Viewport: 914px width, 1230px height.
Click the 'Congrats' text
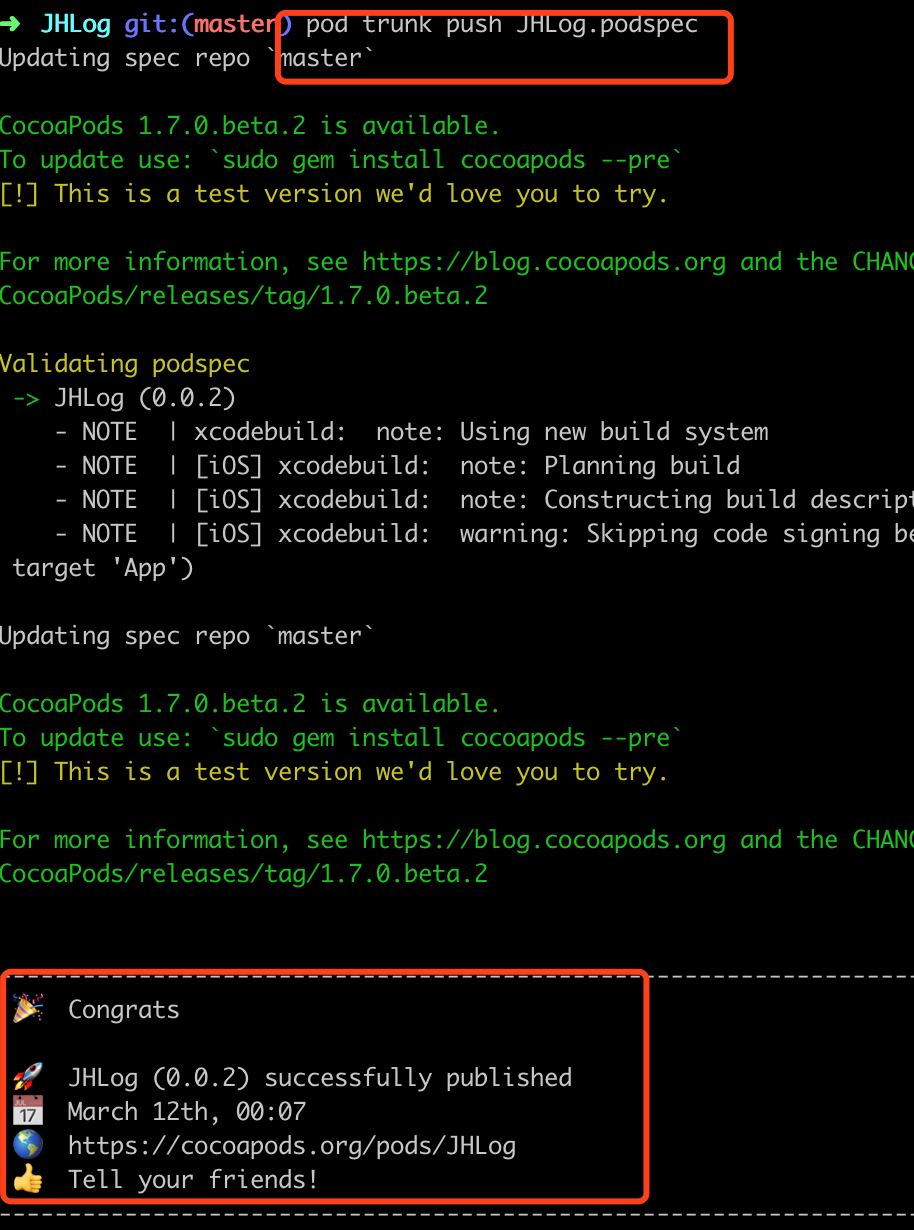(124, 1010)
